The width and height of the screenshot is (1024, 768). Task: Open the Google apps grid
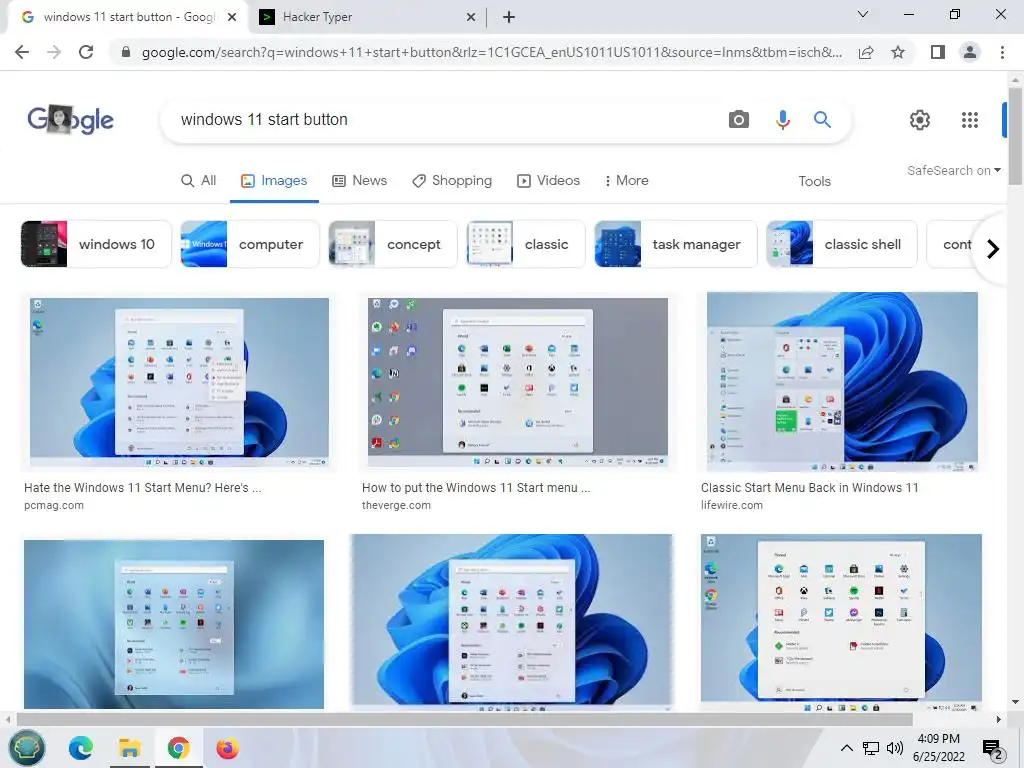click(x=970, y=120)
